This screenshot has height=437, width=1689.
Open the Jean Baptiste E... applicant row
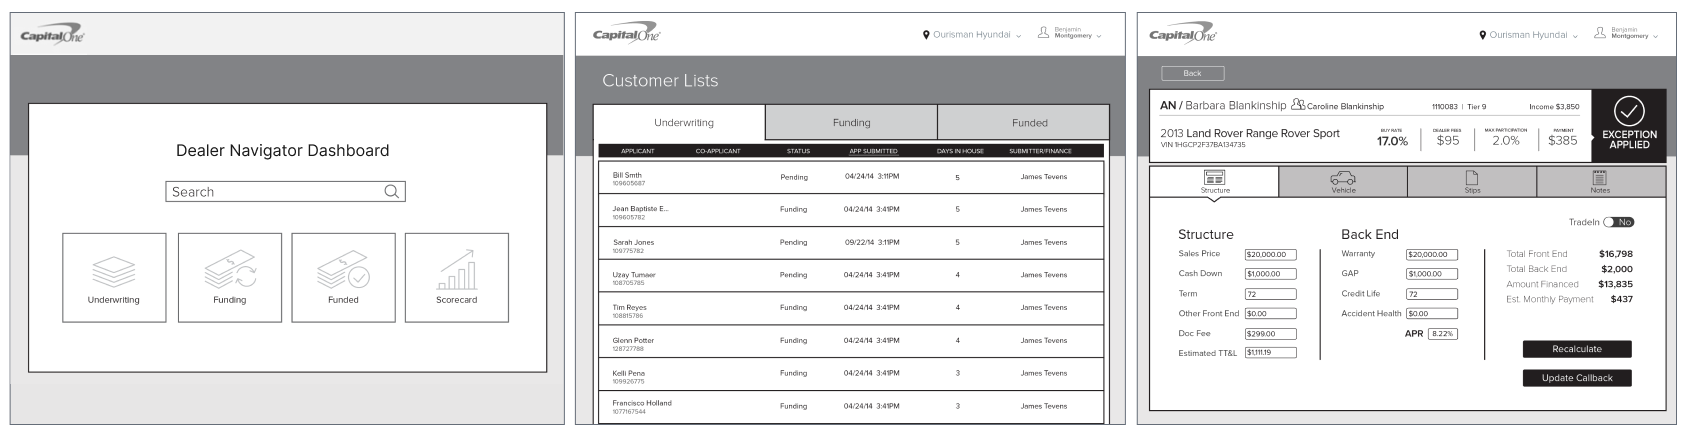851,210
